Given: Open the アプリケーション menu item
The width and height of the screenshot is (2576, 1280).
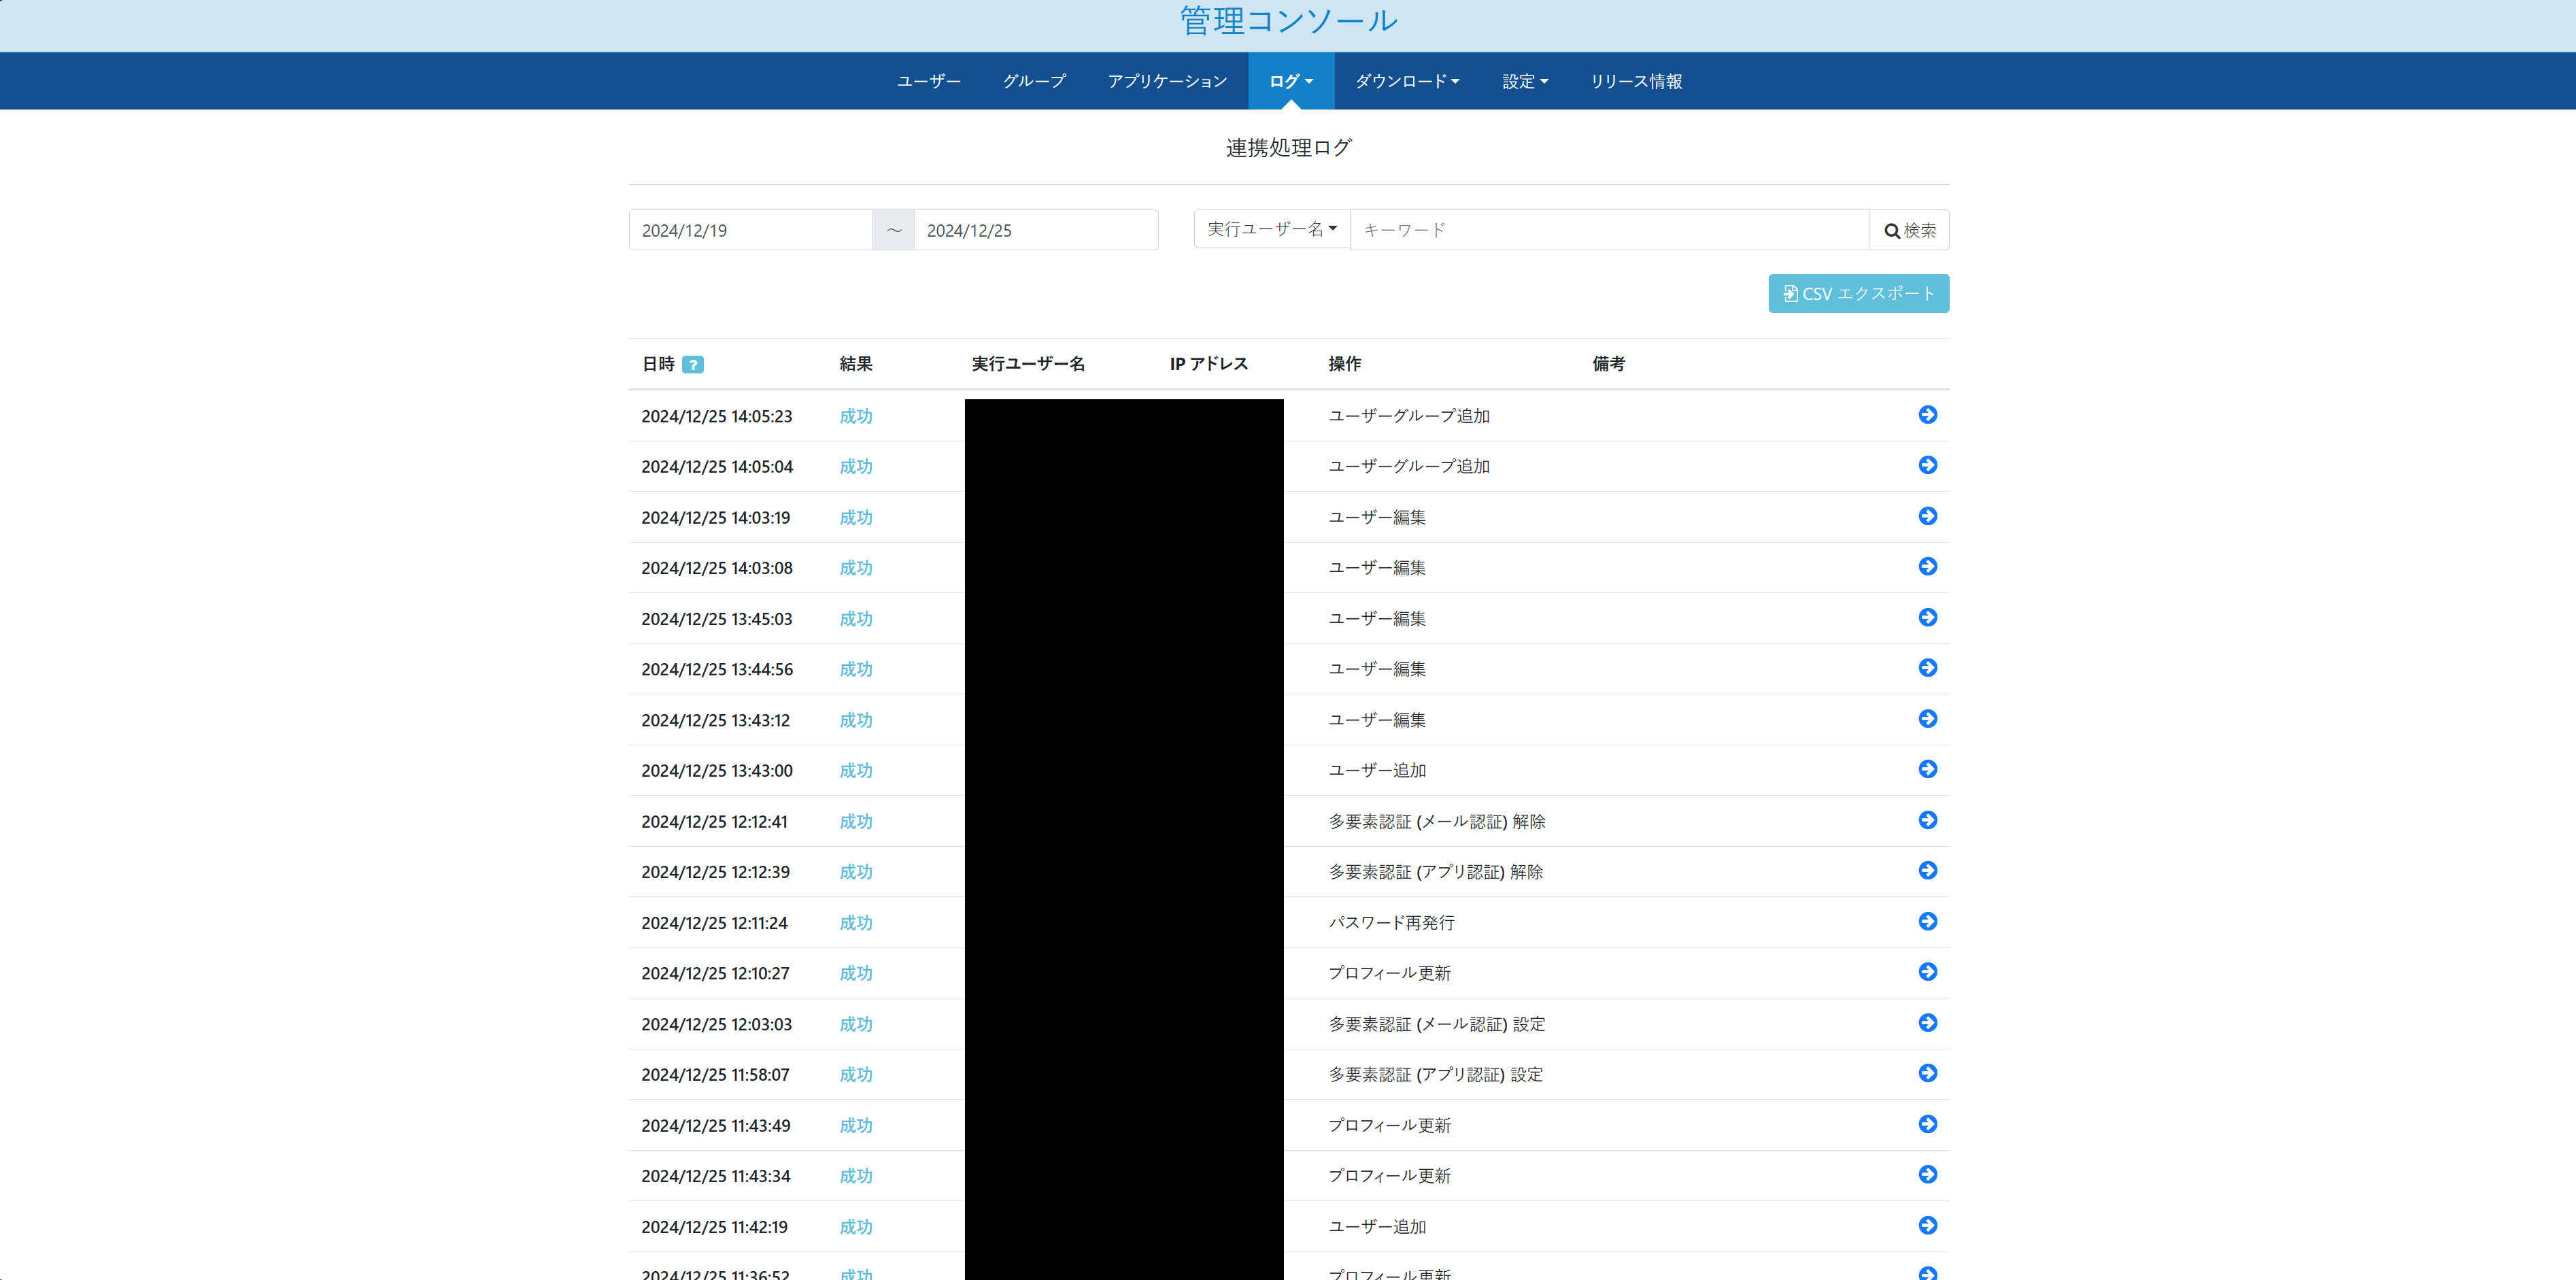Looking at the screenshot, I should [x=1166, y=81].
